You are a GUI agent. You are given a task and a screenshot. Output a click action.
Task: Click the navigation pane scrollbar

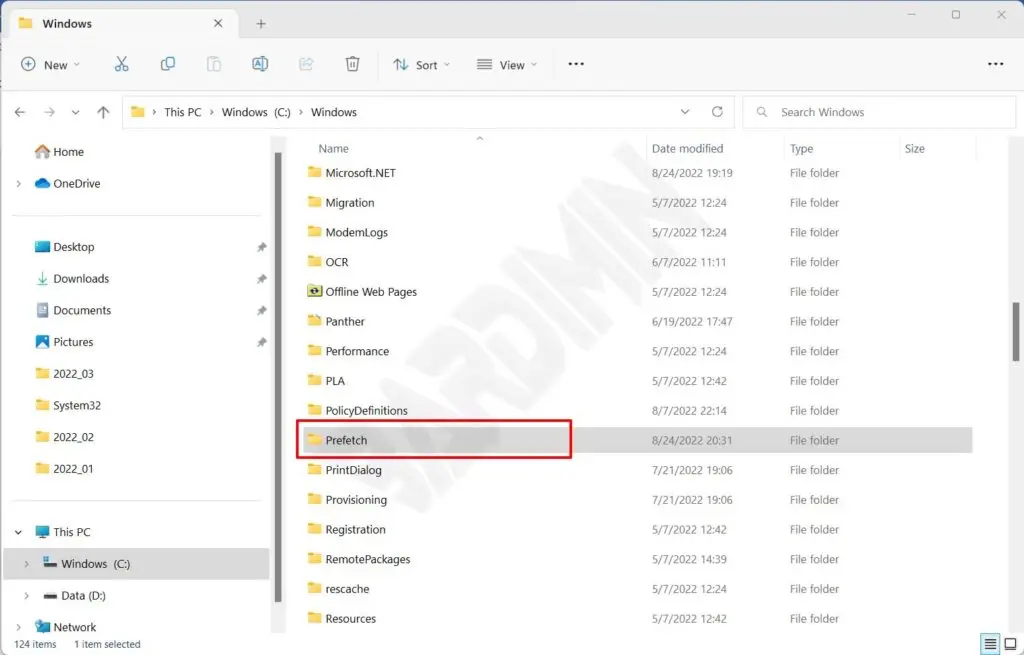pyautogui.click(x=278, y=377)
